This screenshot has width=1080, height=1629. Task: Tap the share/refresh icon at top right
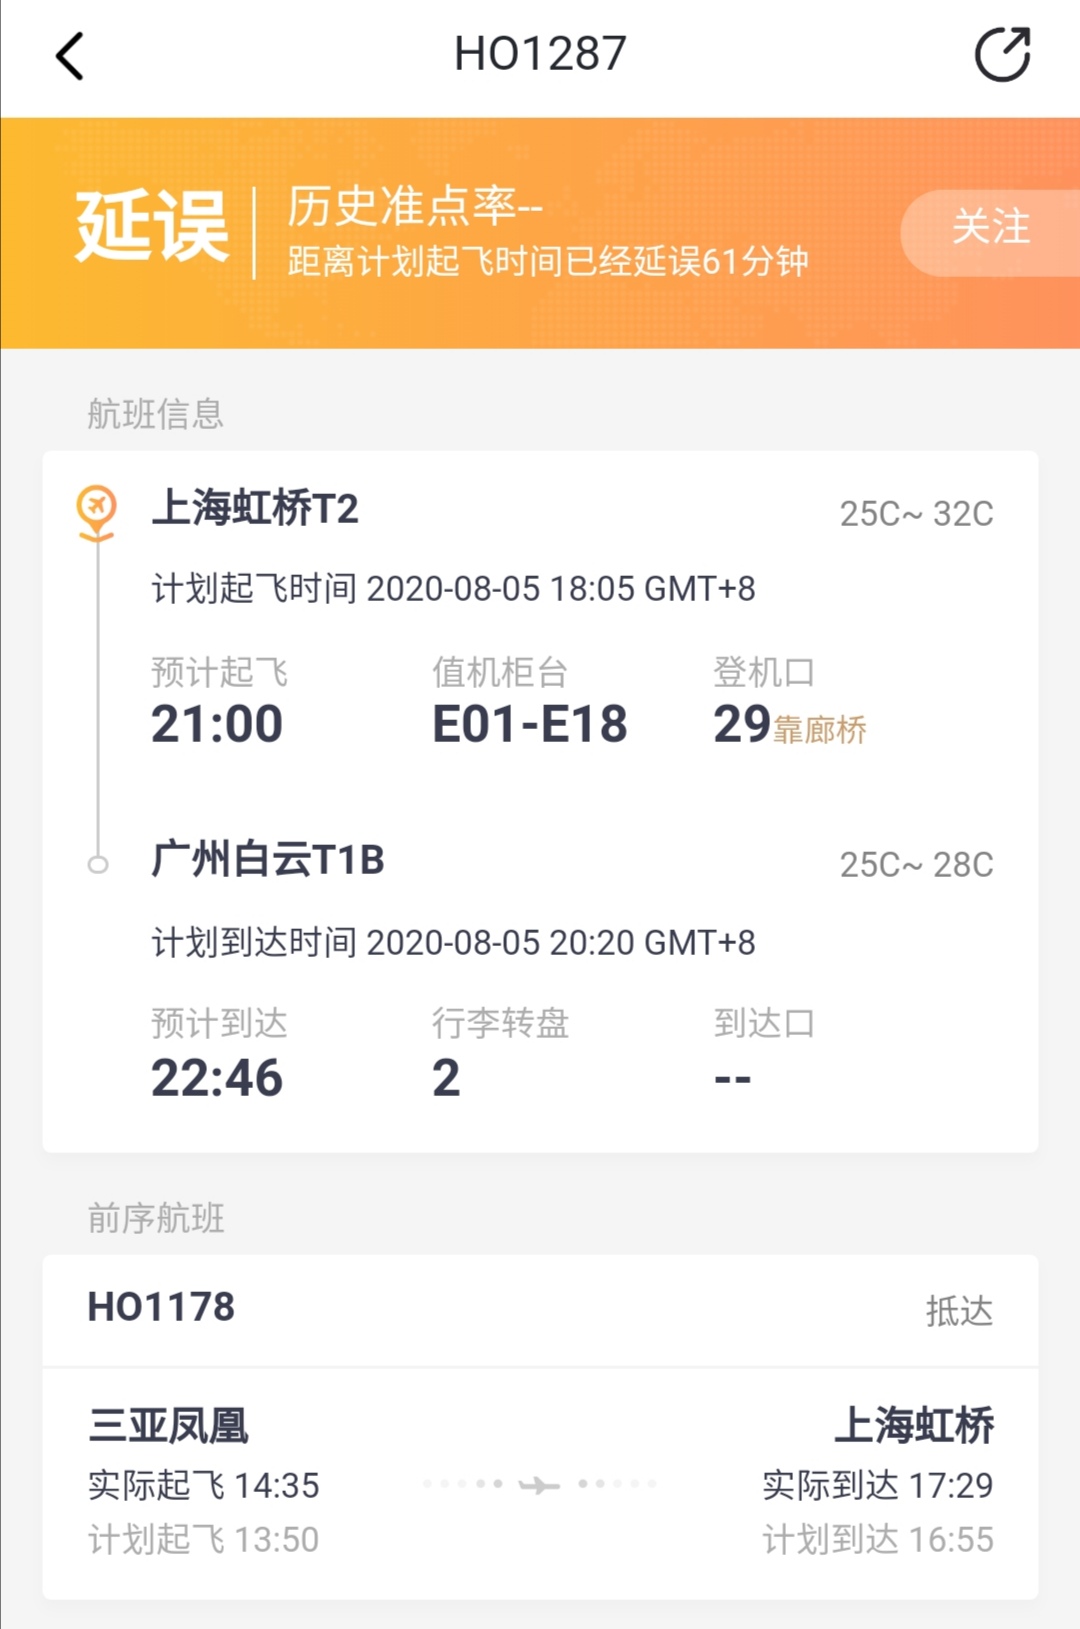(1002, 54)
